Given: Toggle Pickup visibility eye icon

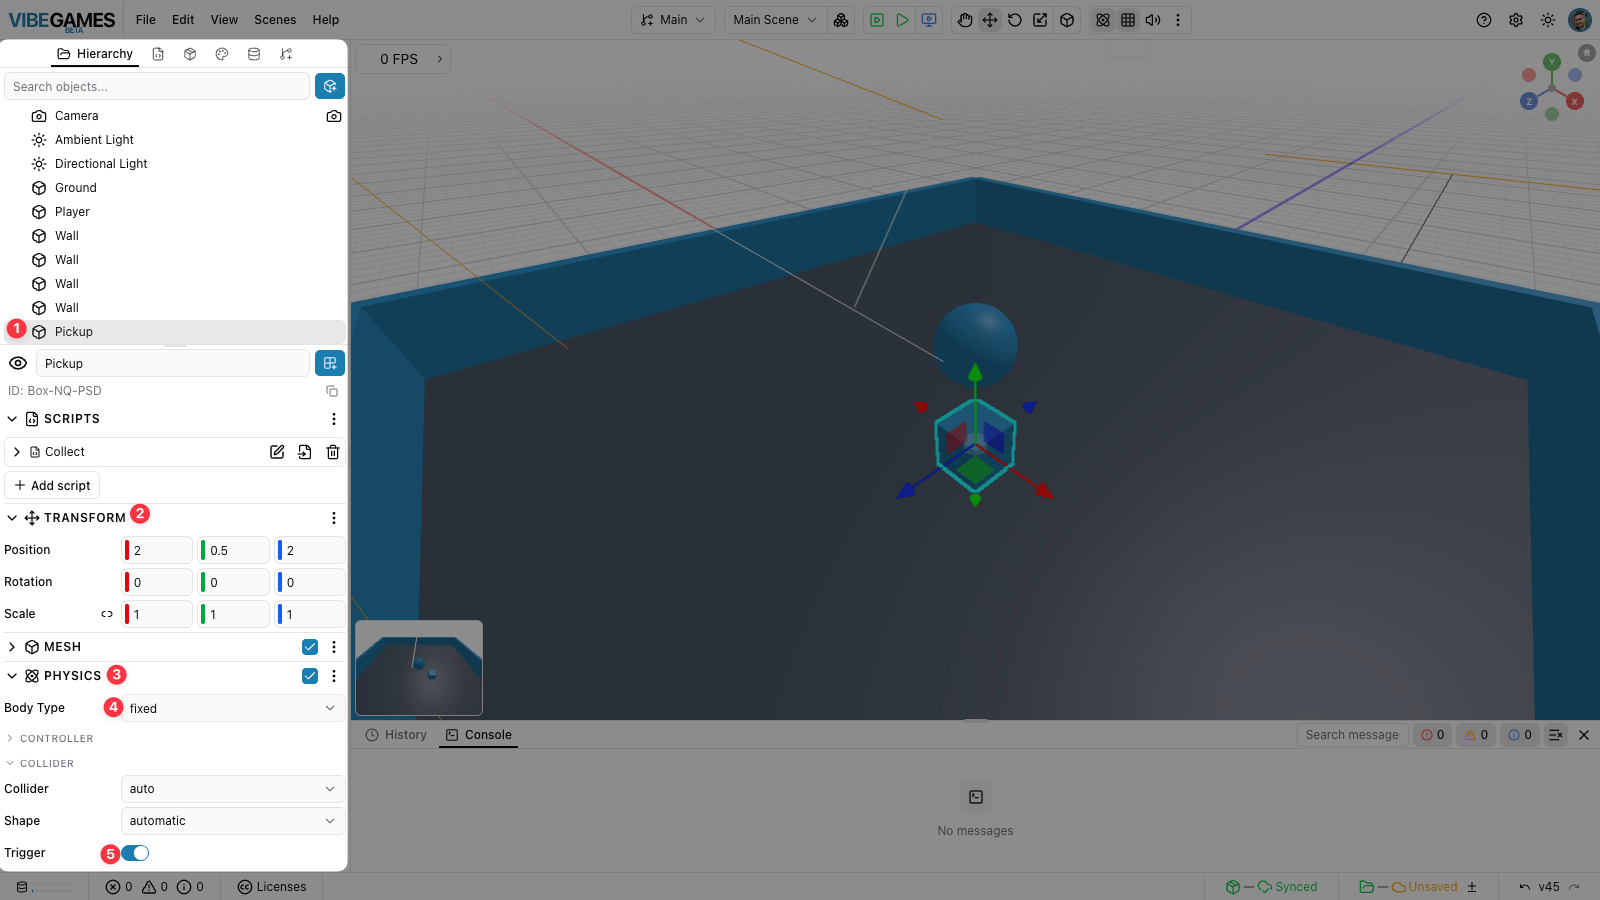Looking at the screenshot, I should [18, 363].
